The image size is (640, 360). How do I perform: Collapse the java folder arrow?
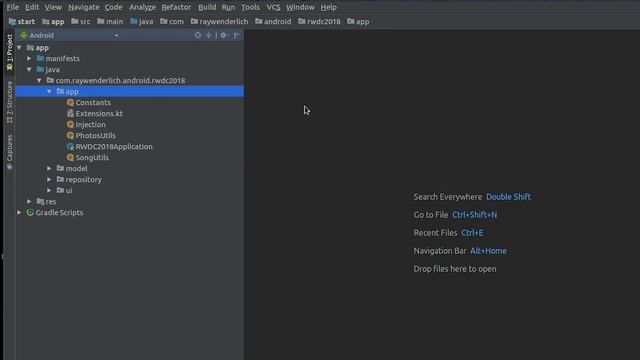click(x=29, y=70)
